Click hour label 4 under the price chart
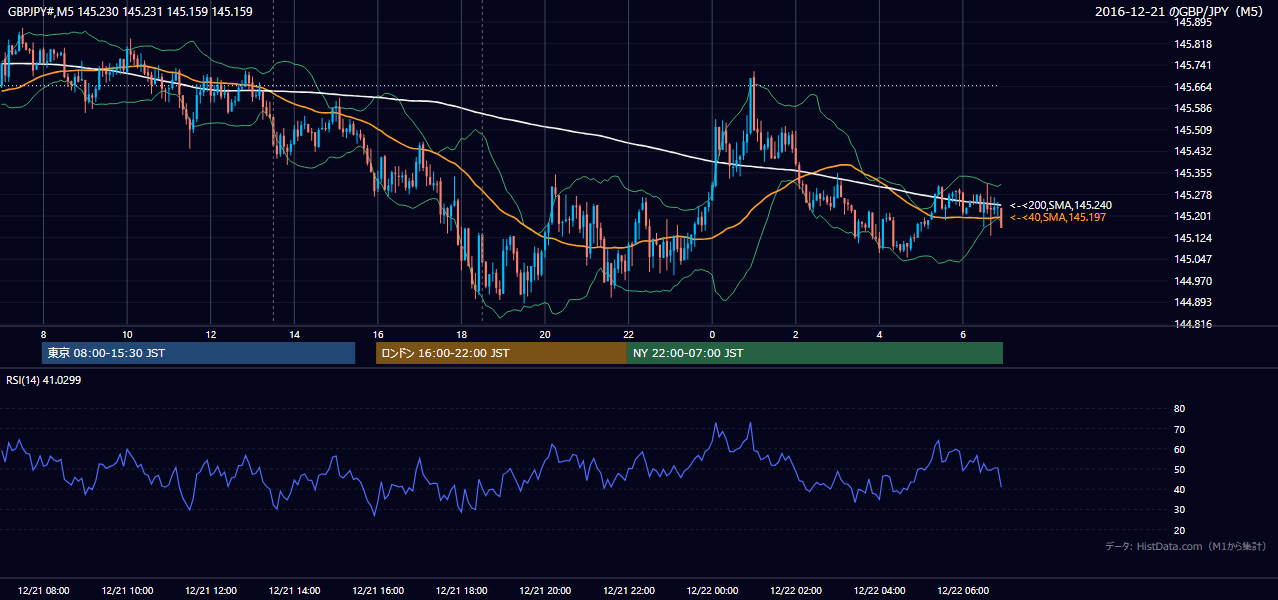 coord(879,335)
